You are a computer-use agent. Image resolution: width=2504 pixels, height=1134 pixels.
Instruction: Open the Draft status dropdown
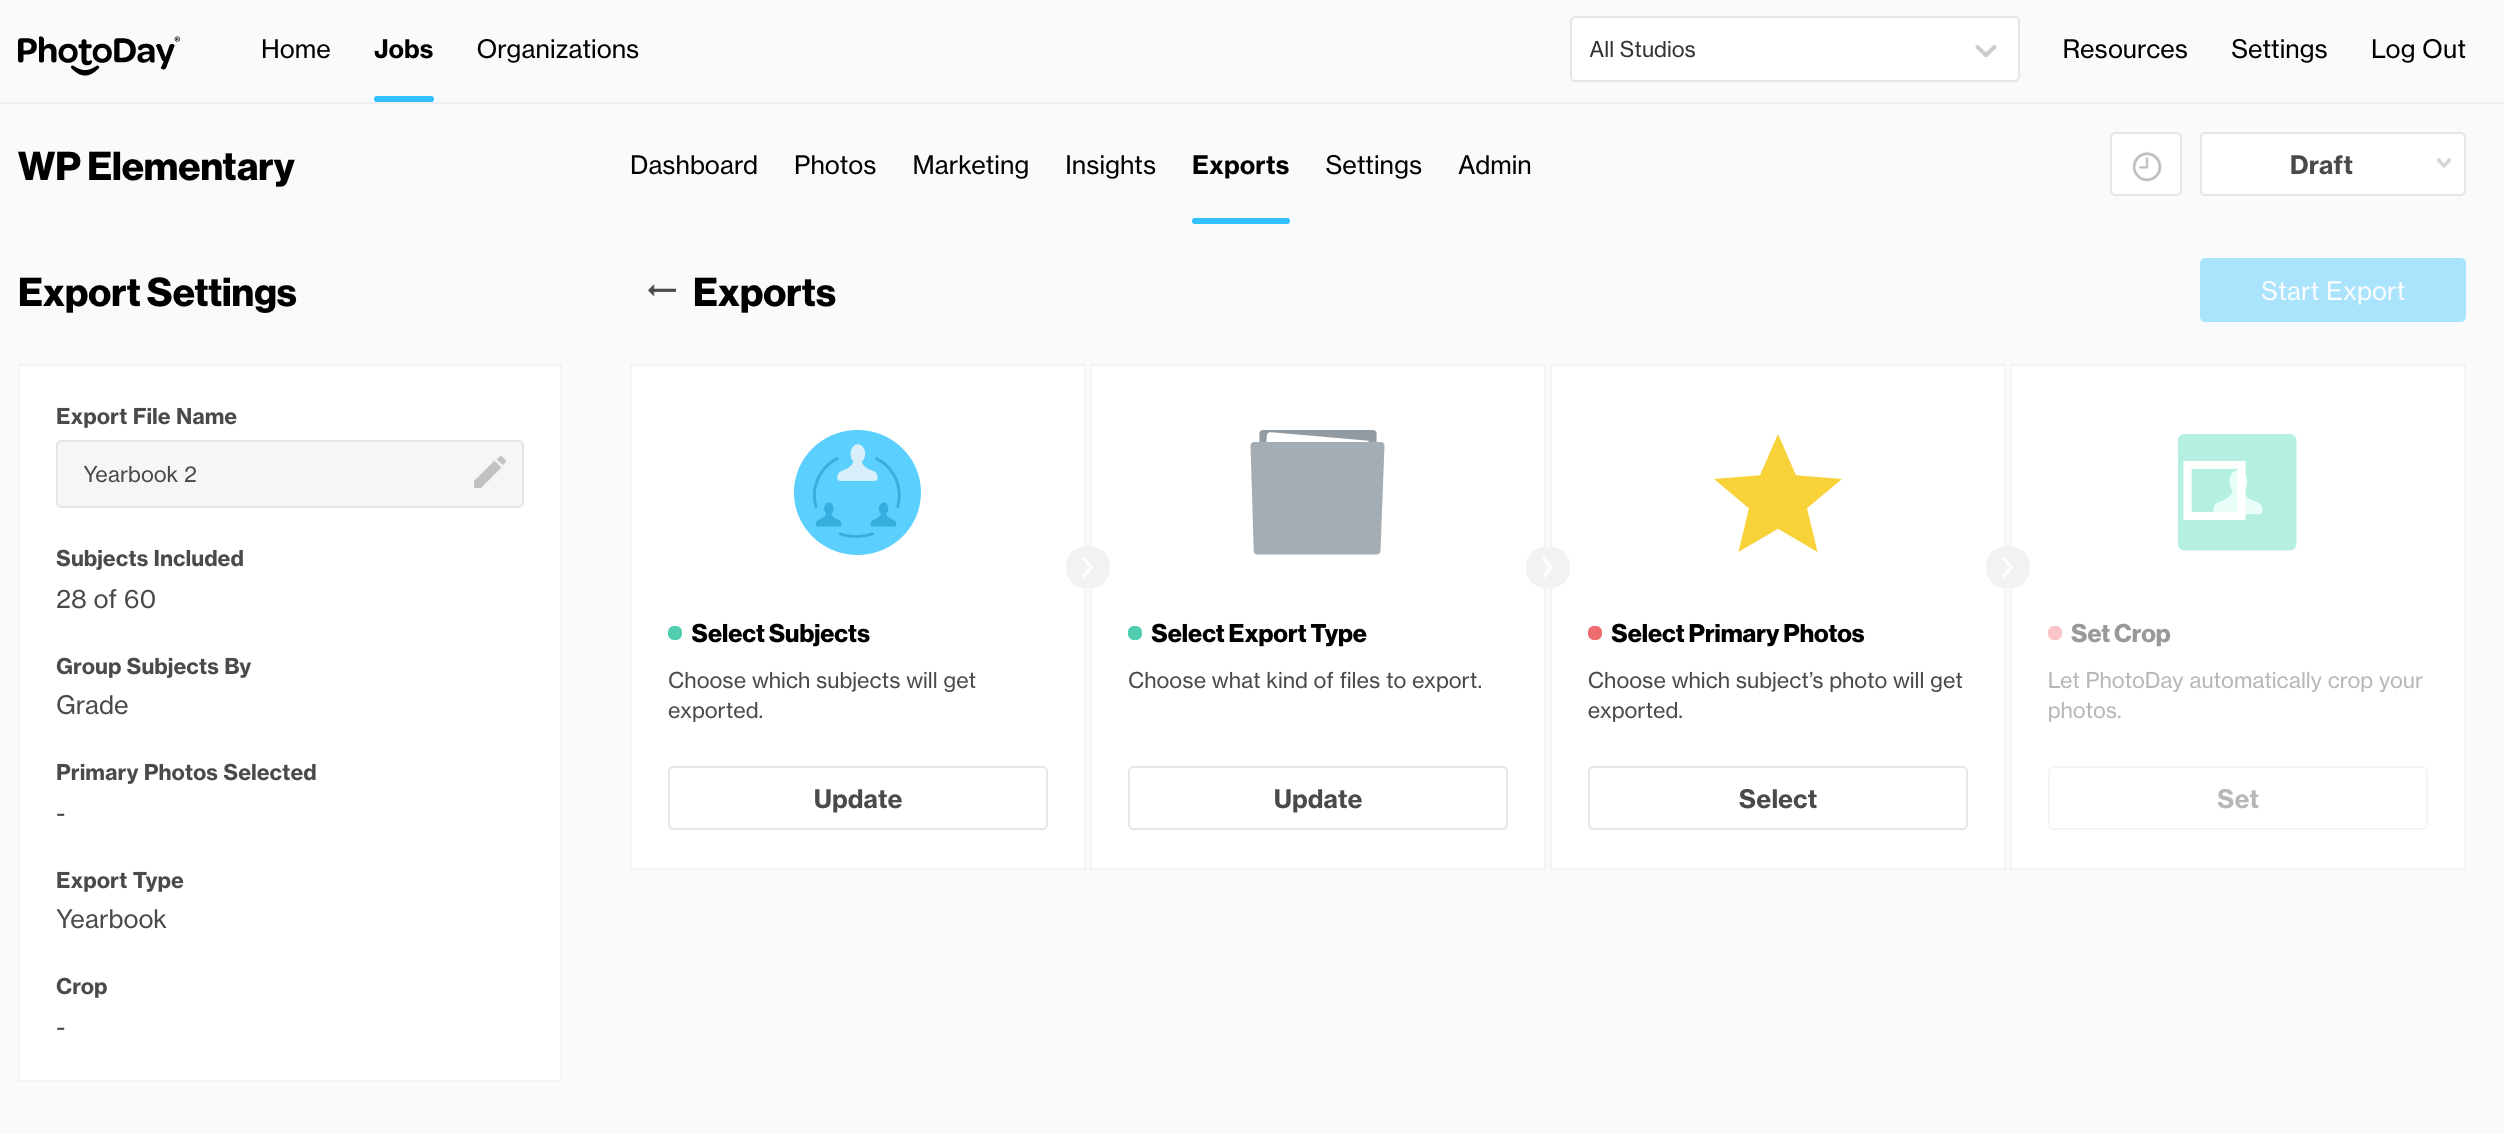pos(2332,165)
